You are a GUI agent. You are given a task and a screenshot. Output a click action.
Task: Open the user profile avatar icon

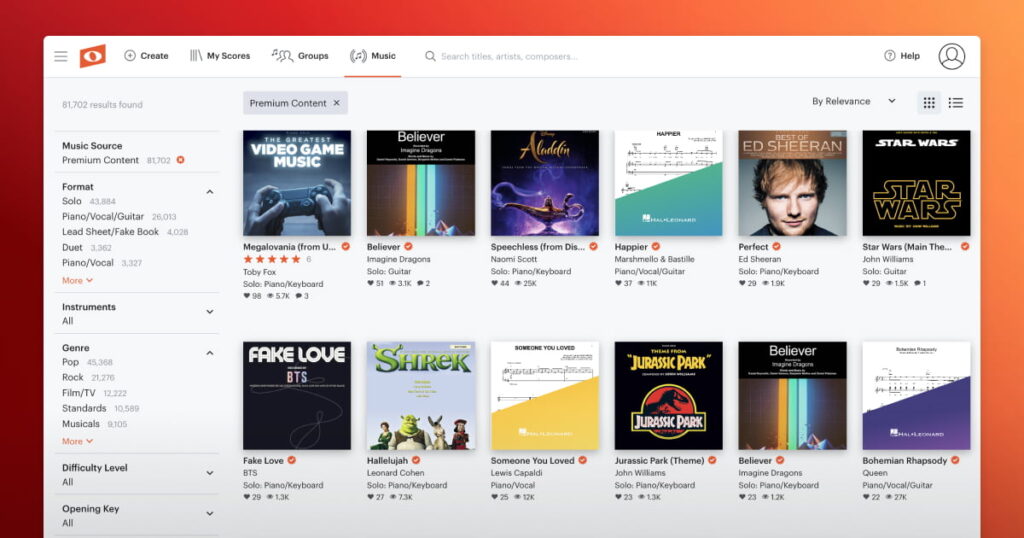pos(951,56)
